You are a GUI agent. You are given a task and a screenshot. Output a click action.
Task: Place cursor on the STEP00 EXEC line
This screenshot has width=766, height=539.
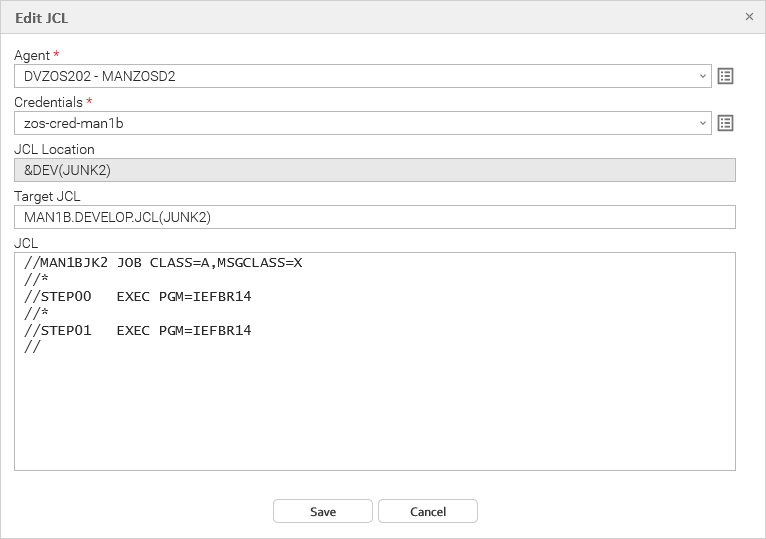[138, 297]
